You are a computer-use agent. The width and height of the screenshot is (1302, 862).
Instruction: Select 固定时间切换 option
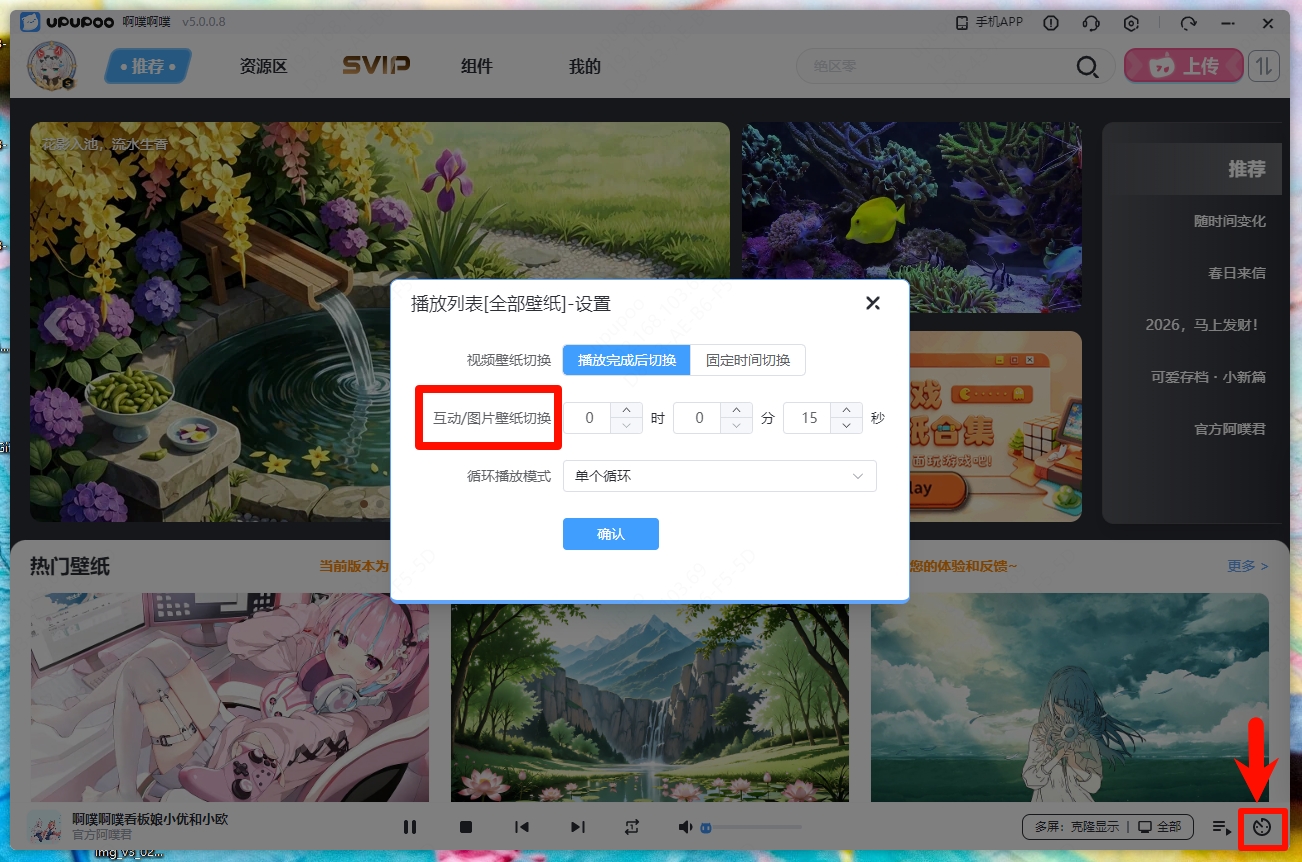click(x=747, y=360)
